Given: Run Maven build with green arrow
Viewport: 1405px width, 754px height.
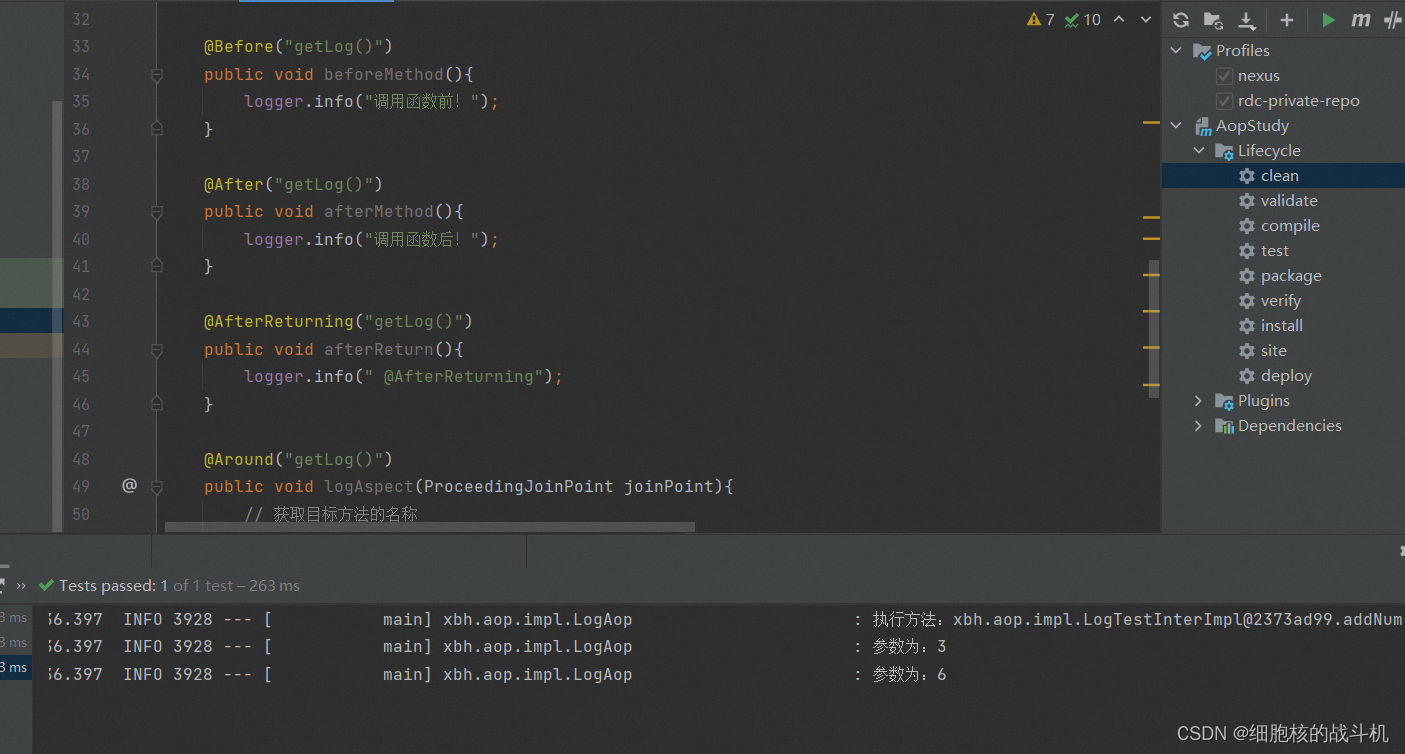Looking at the screenshot, I should tap(1328, 19).
